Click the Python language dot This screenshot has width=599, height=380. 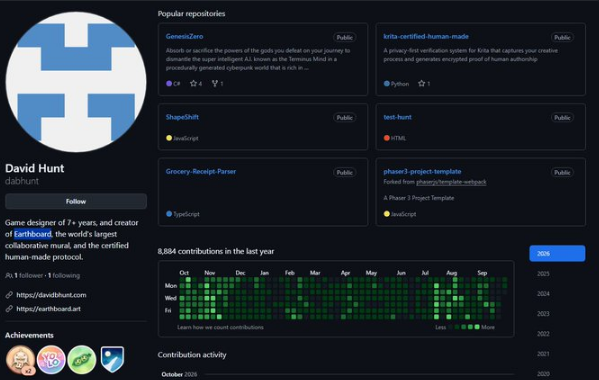coord(387,83)
